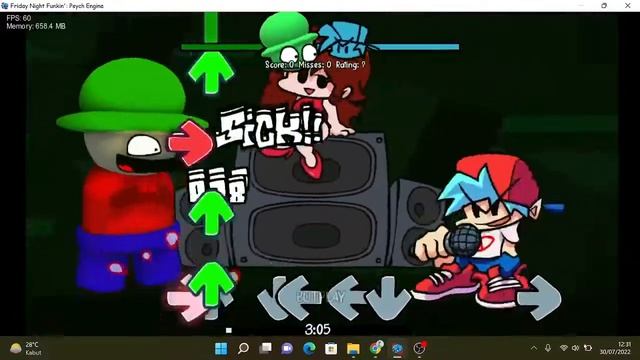Show hidden system tray icons chevron
The width and height of the screenshot is (640, 360).
pyautogui.click(x=534, y=348)
